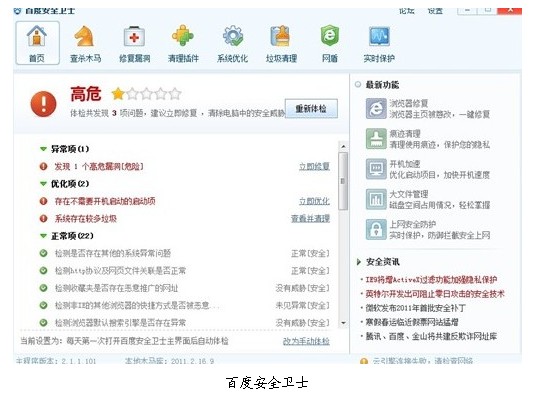Viewport: 538px width, 395px height.
Task: Click the 存在不需要开机启动的启动项 text
Action: pyautogui.click(x=105, y=201)
